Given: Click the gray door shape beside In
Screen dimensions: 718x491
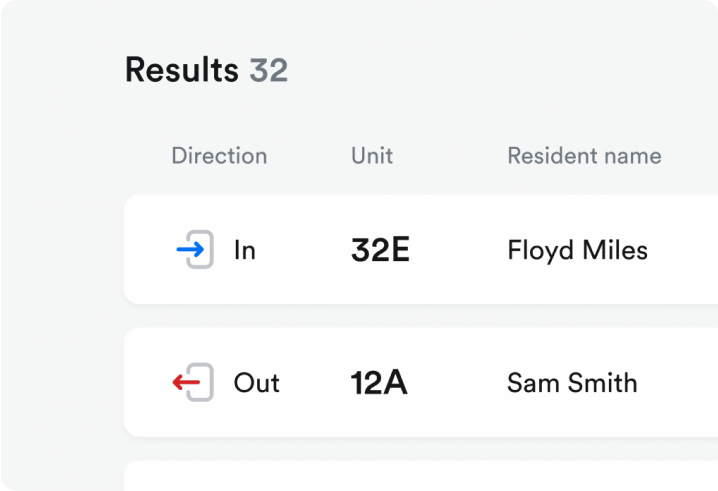Looking at the screenshot, I should click(x=201, y=250).
